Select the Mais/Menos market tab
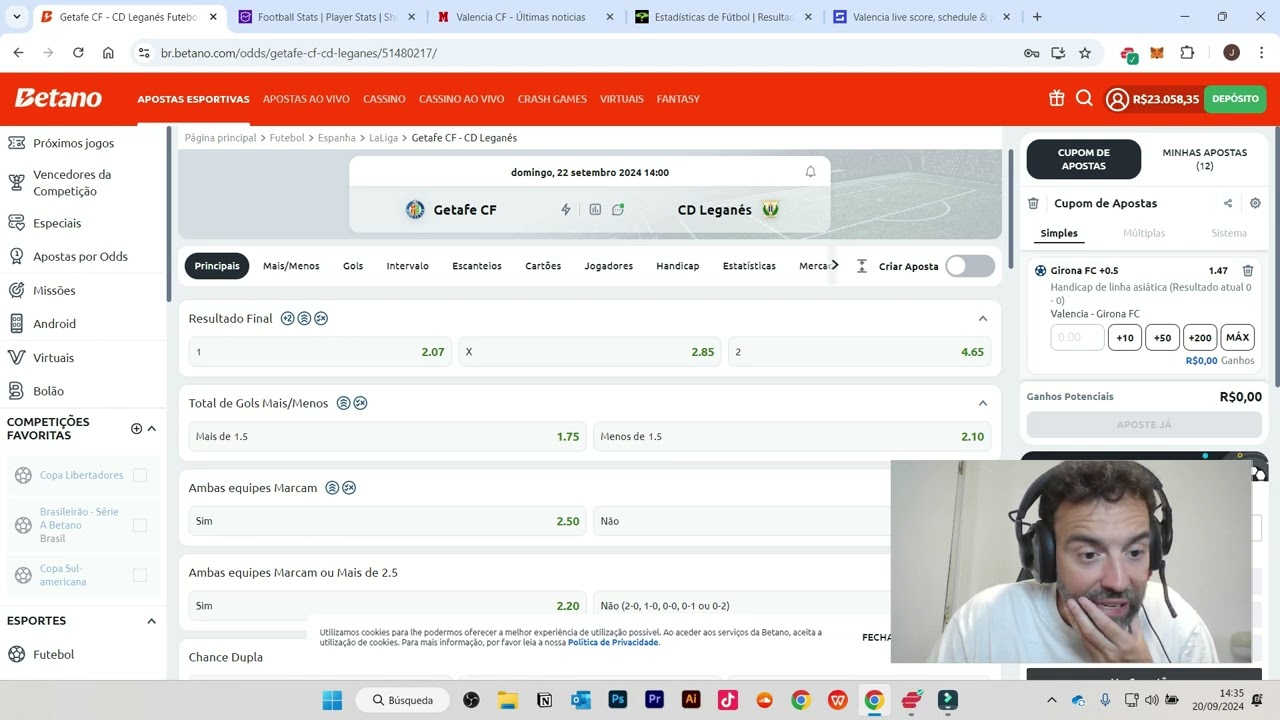The height and width of the screenshot is (720, 1280). pyautogui.click(x=291, y=266)
